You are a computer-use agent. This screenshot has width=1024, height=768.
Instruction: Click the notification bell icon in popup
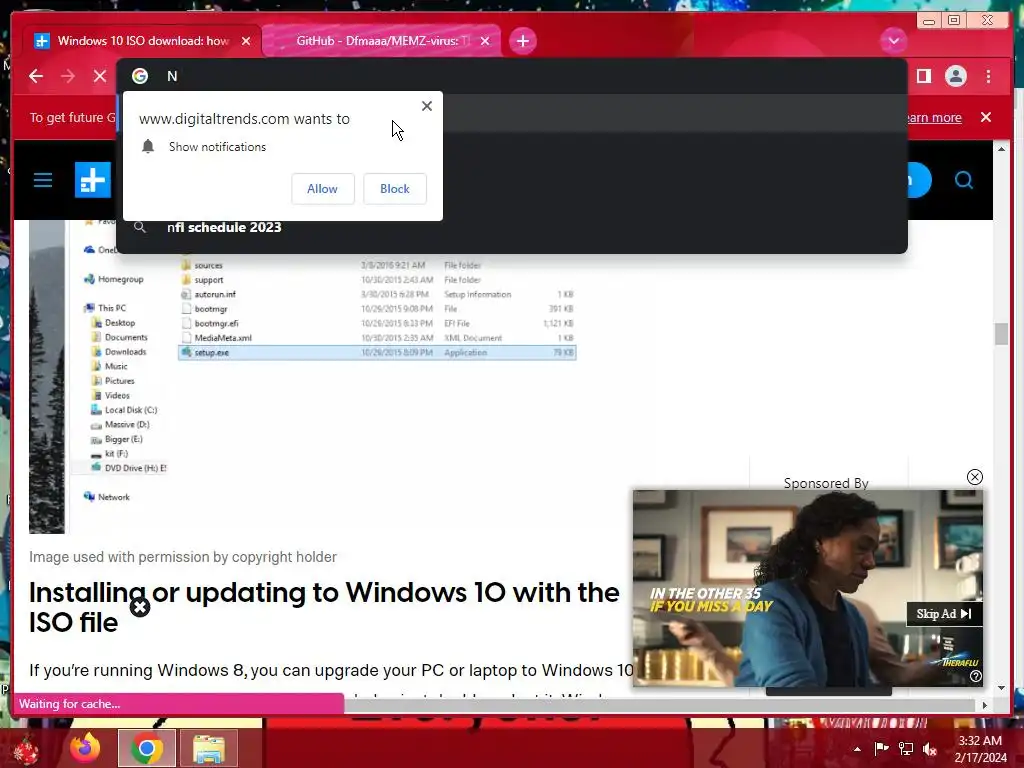(148, 146)
